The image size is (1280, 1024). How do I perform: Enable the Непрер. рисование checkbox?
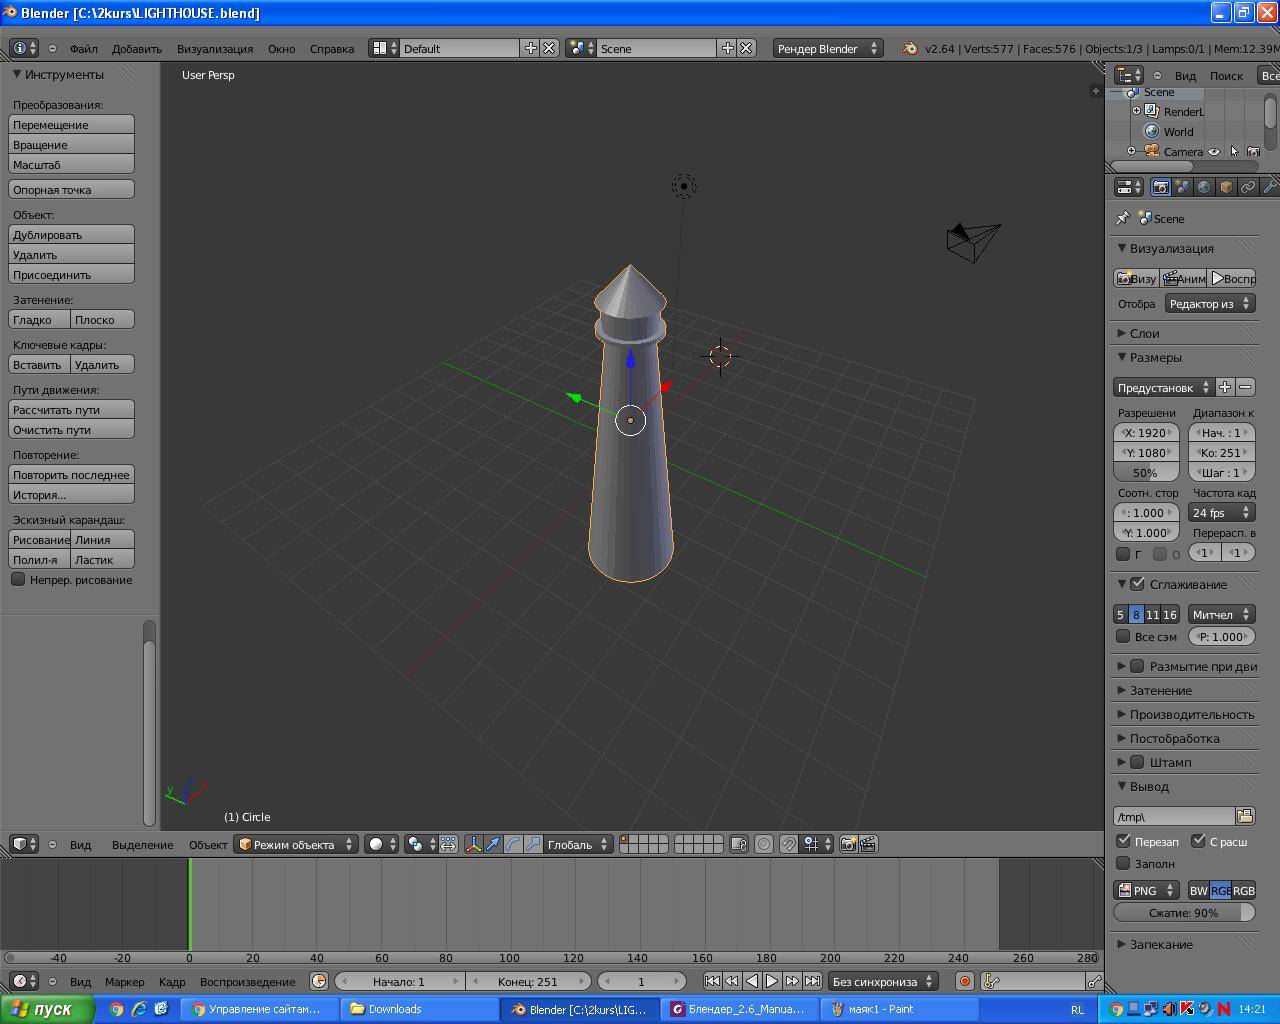pyautogui.click(x=18, y=579)
